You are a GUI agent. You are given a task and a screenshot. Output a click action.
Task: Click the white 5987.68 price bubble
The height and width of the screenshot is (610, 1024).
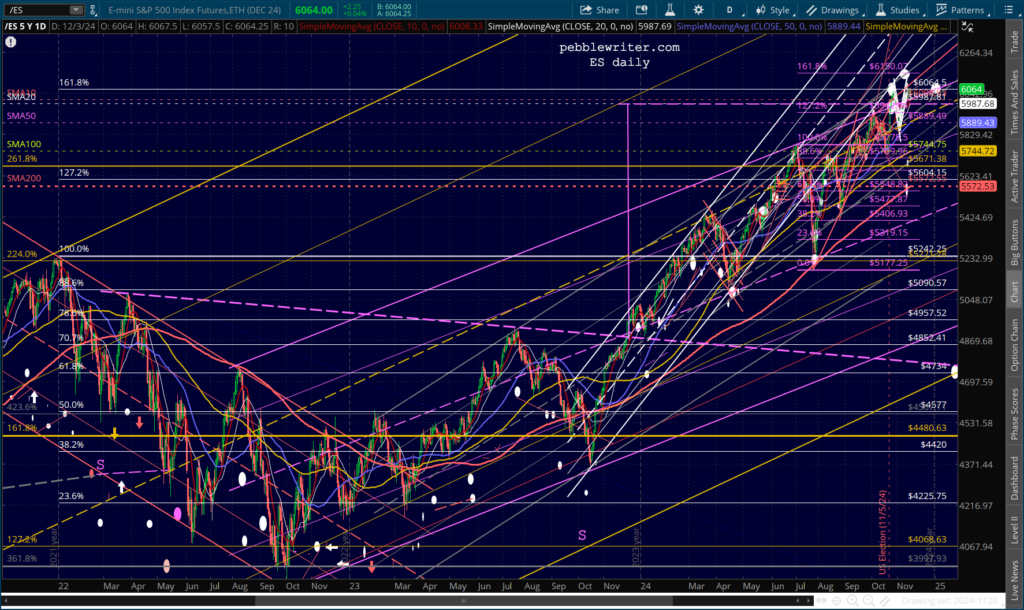click(x=978, y=104)
